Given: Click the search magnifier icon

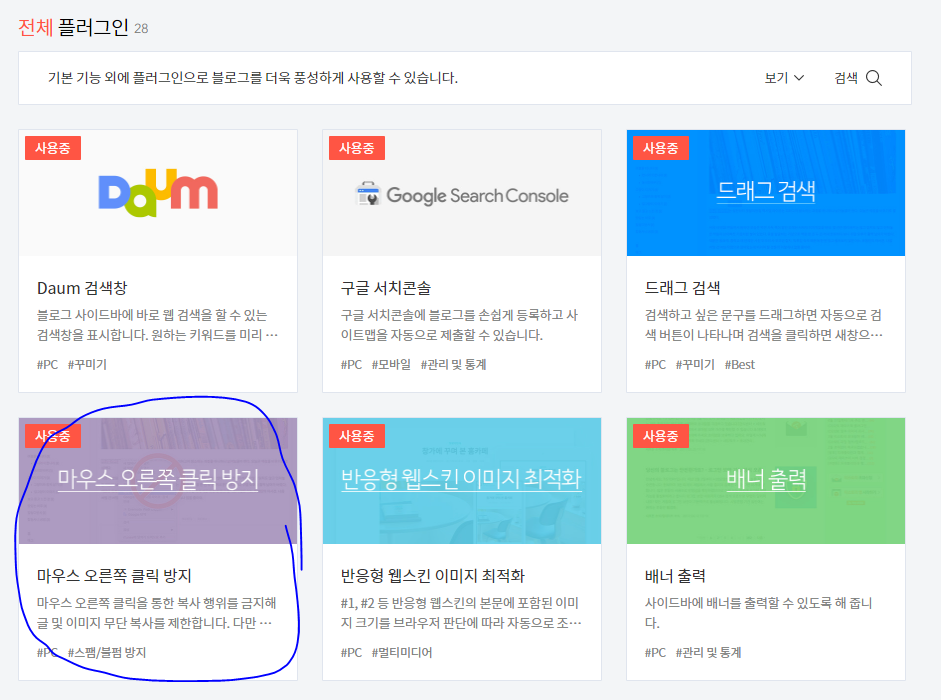Looking at the screenshot, I should coord(874,78).
